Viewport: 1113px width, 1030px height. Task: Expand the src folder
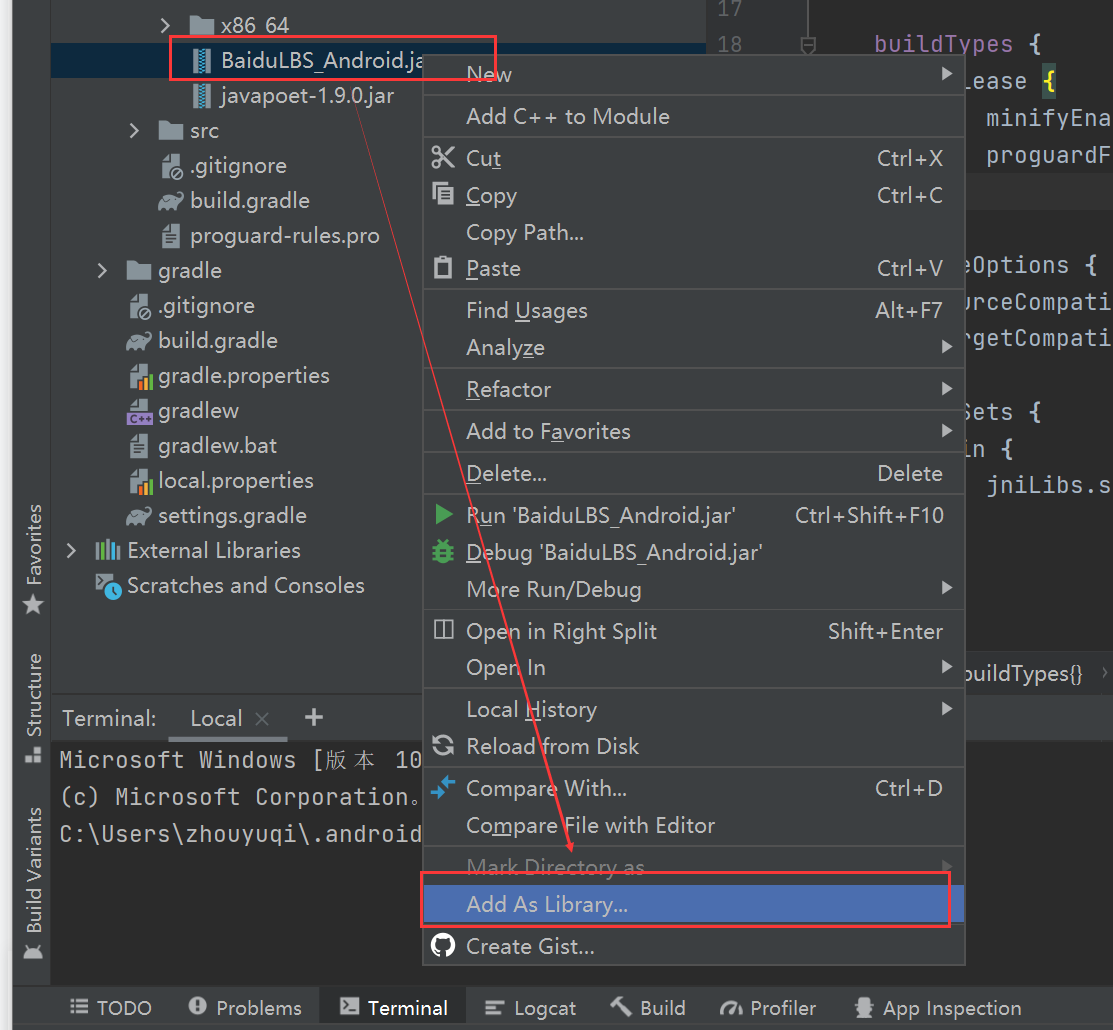click(133, 130)
